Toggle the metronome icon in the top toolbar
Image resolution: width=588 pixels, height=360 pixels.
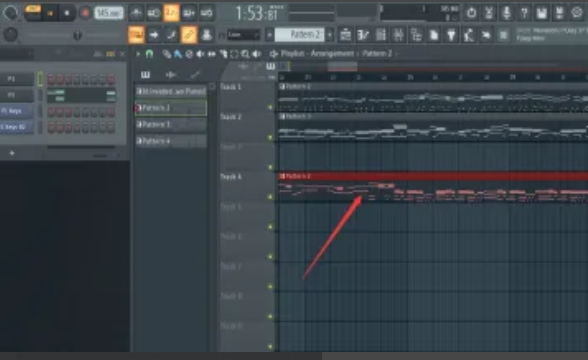[136, 14]
